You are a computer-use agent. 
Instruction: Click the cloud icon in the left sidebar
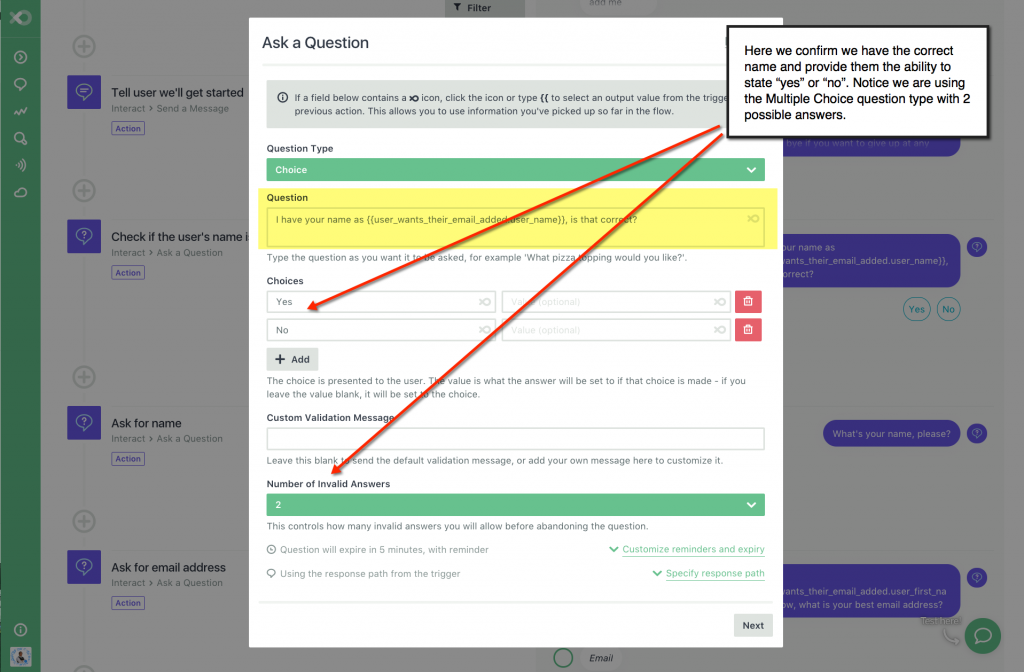tap(20, 192)
